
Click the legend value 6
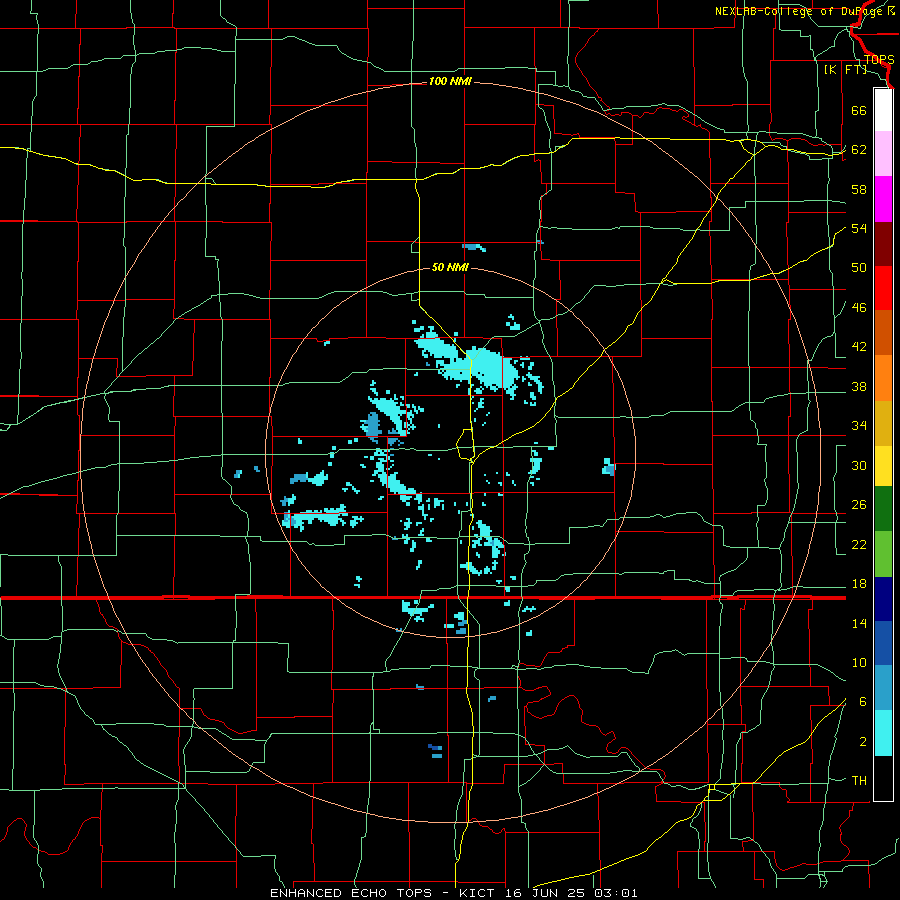tap(862, 702)
